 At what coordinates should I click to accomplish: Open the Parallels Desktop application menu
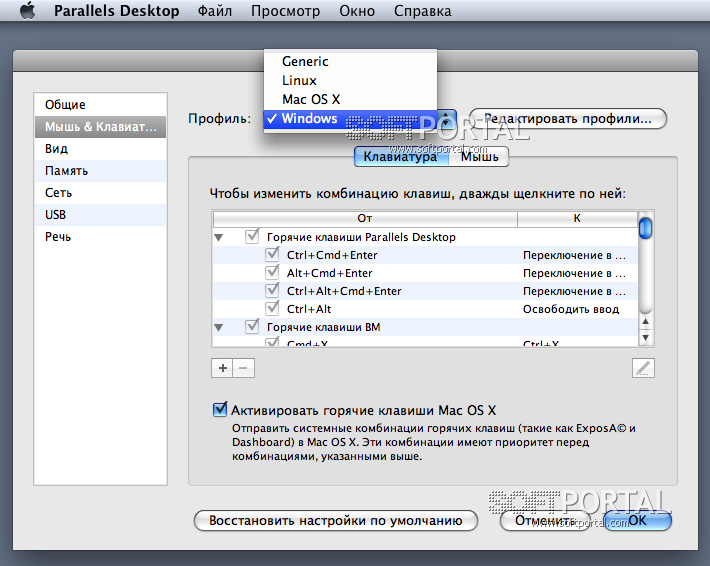(x=116, y=10)
